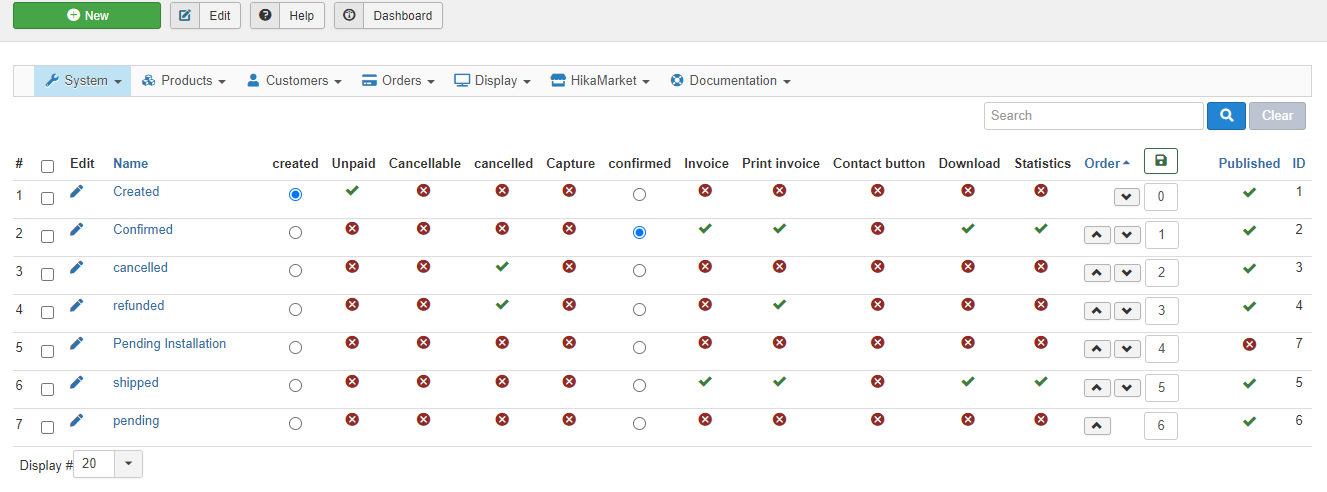The image size is (1327, 492).
Task: Check the select-all checkbox in the header
Action: click(47, 166)
